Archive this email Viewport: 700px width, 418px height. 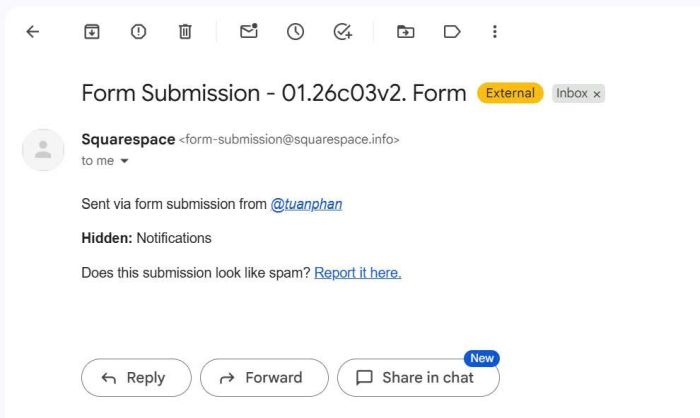tap(91, 32)
